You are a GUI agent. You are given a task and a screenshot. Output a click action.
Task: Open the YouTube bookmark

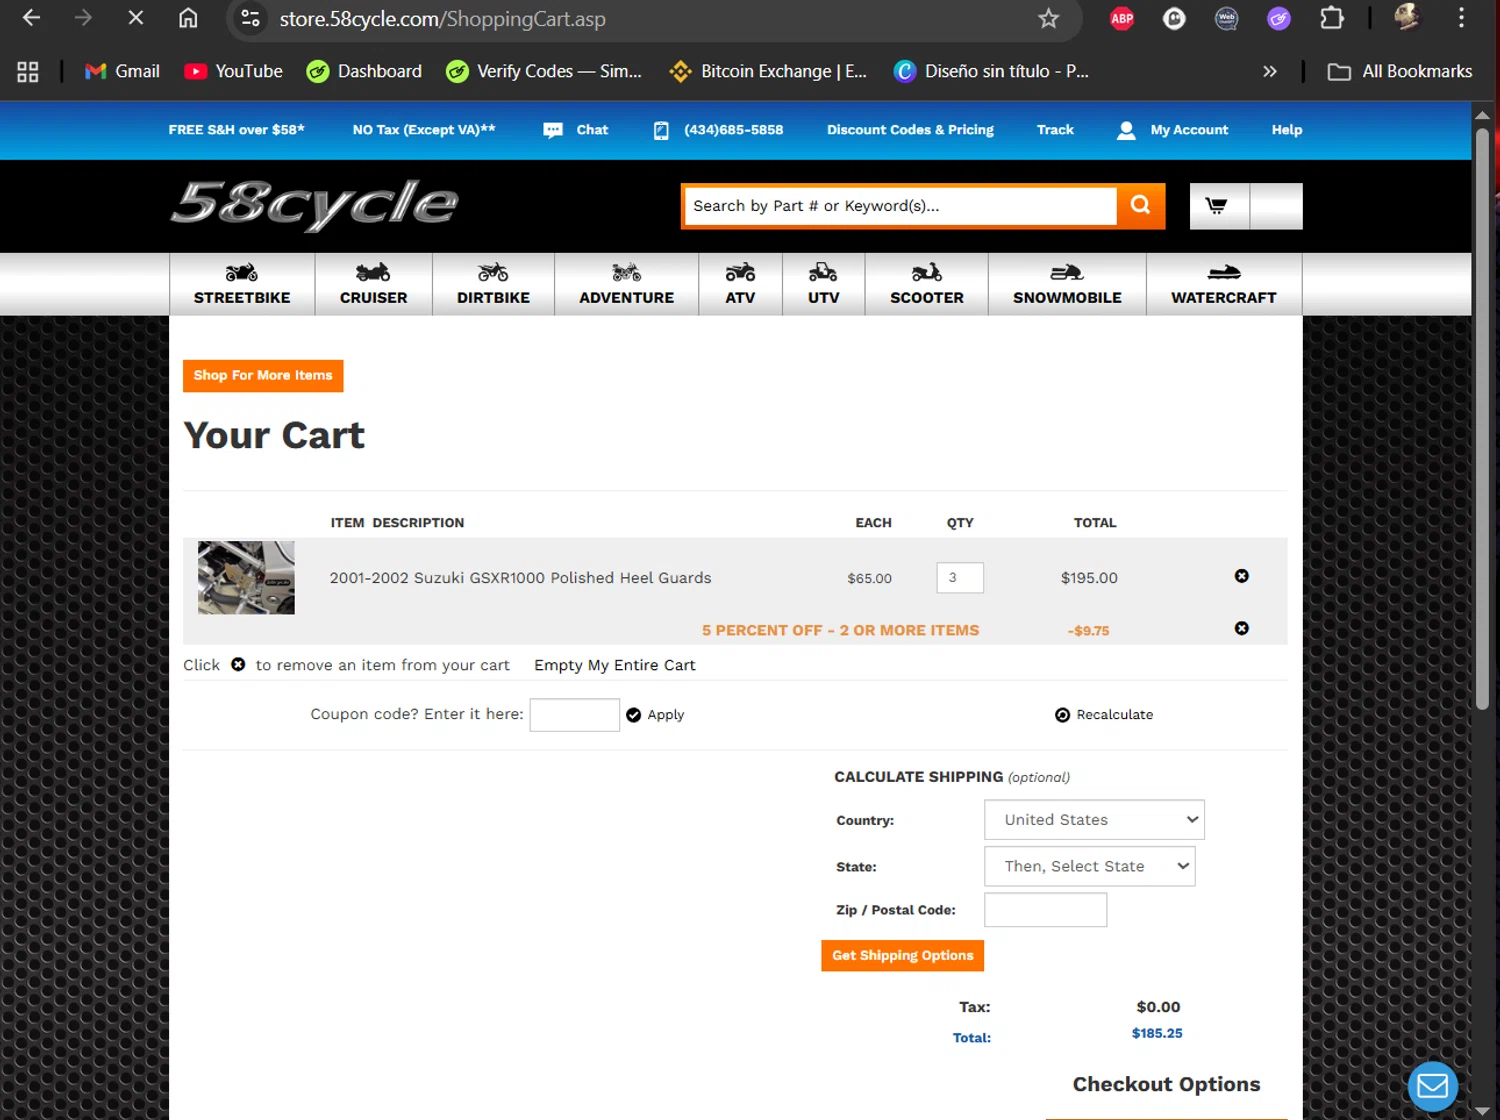pos(234,71)
